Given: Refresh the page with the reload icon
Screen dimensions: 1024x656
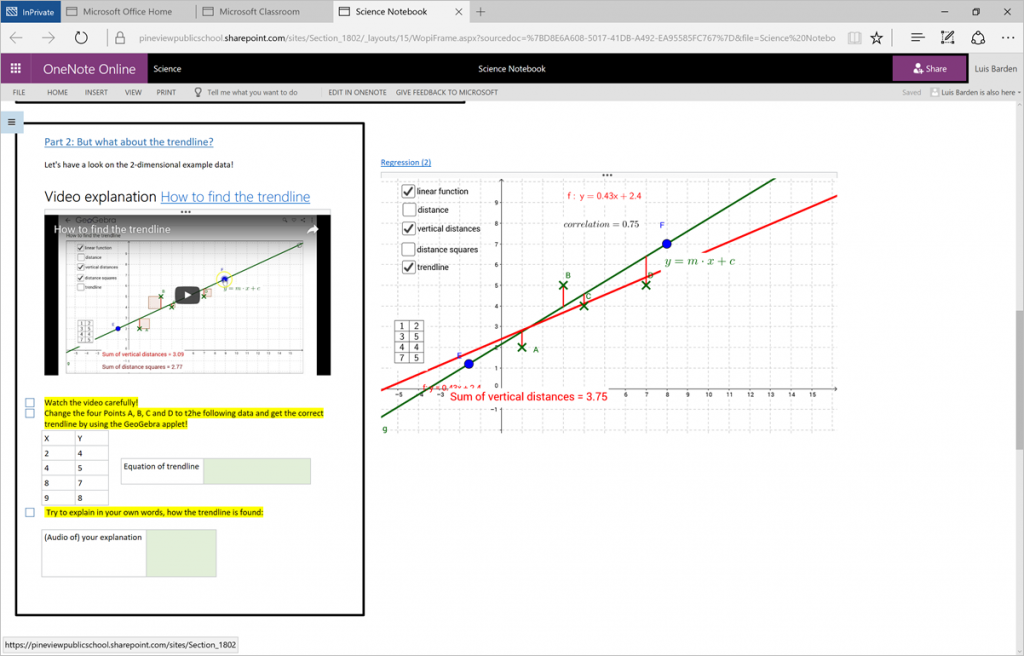Looking at the screenshot, I should pos(81,38).
